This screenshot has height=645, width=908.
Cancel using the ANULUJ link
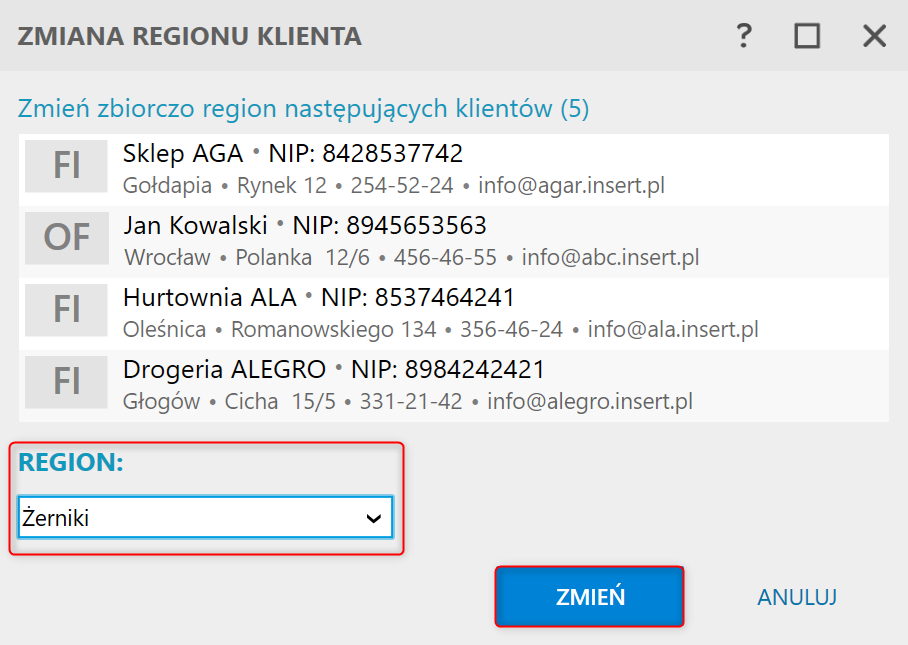click(797, 597)
